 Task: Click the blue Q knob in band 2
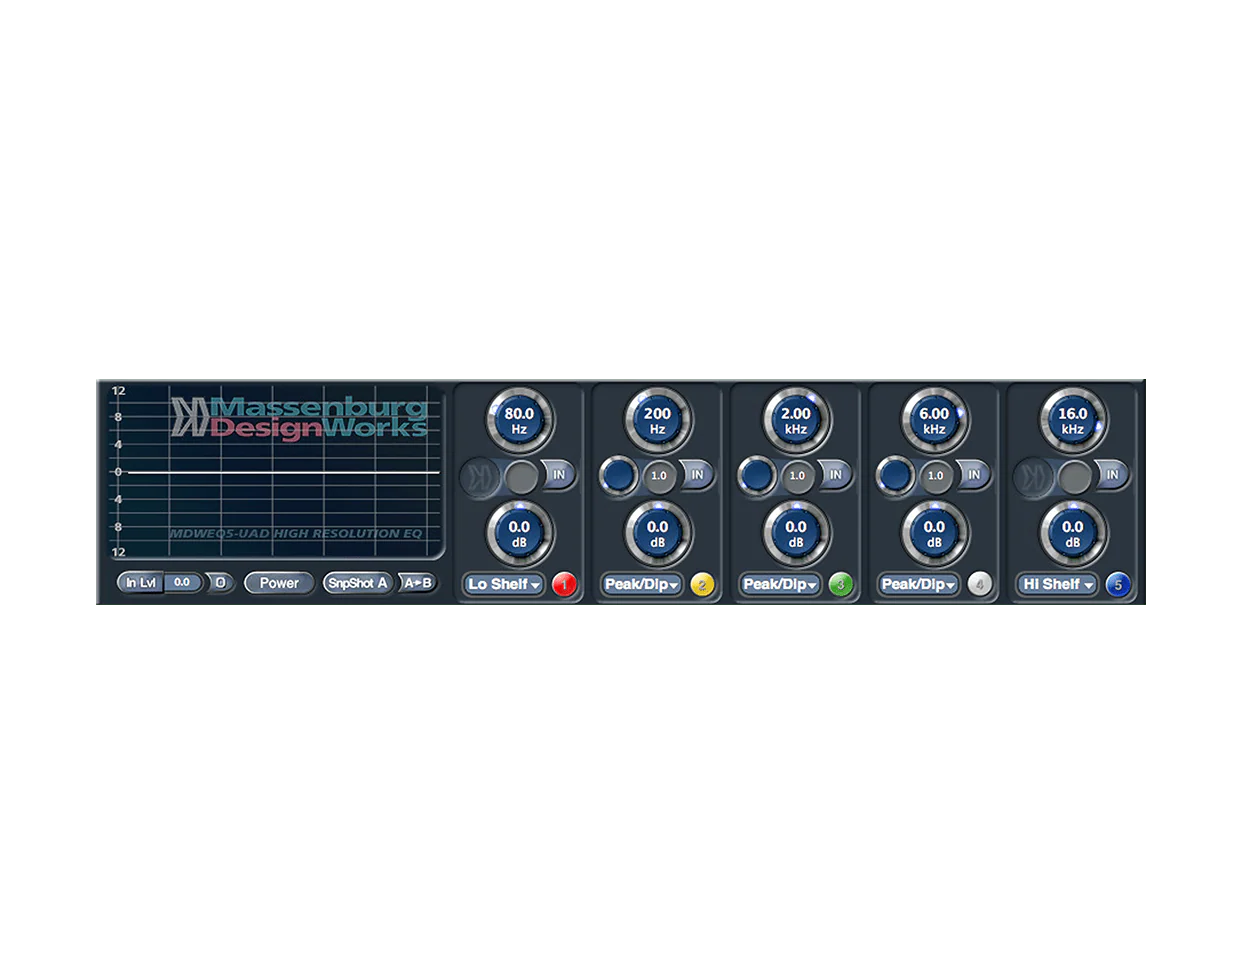[x=619, y=476]
